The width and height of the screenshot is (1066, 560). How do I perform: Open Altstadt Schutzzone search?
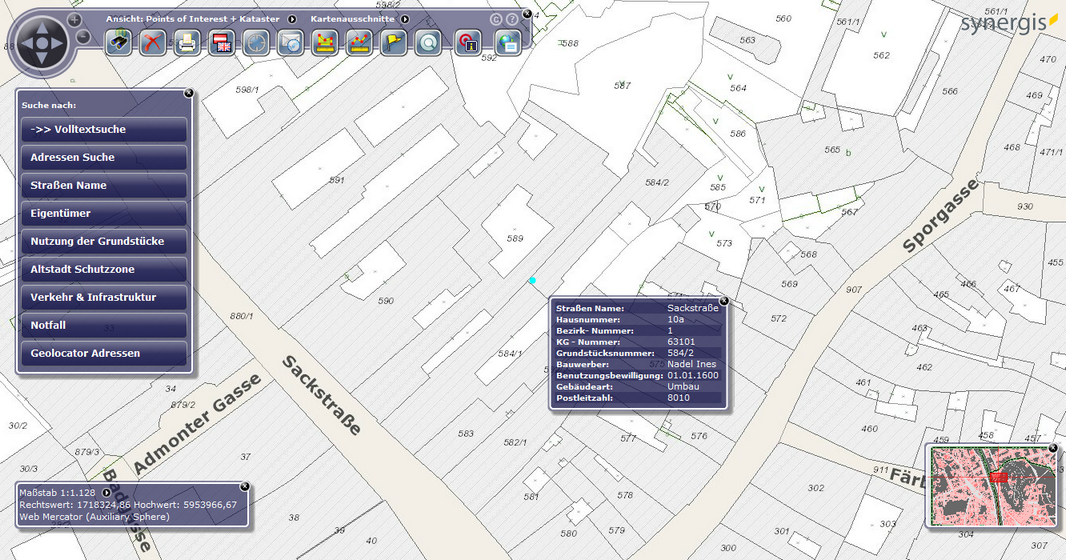pos(103,270)
